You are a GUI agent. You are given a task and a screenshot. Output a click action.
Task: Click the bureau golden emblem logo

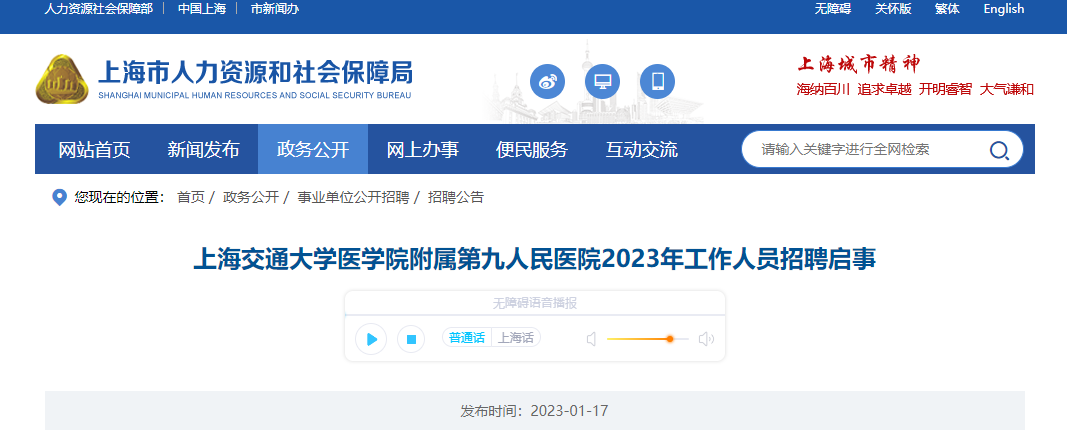tap(62, 80)
